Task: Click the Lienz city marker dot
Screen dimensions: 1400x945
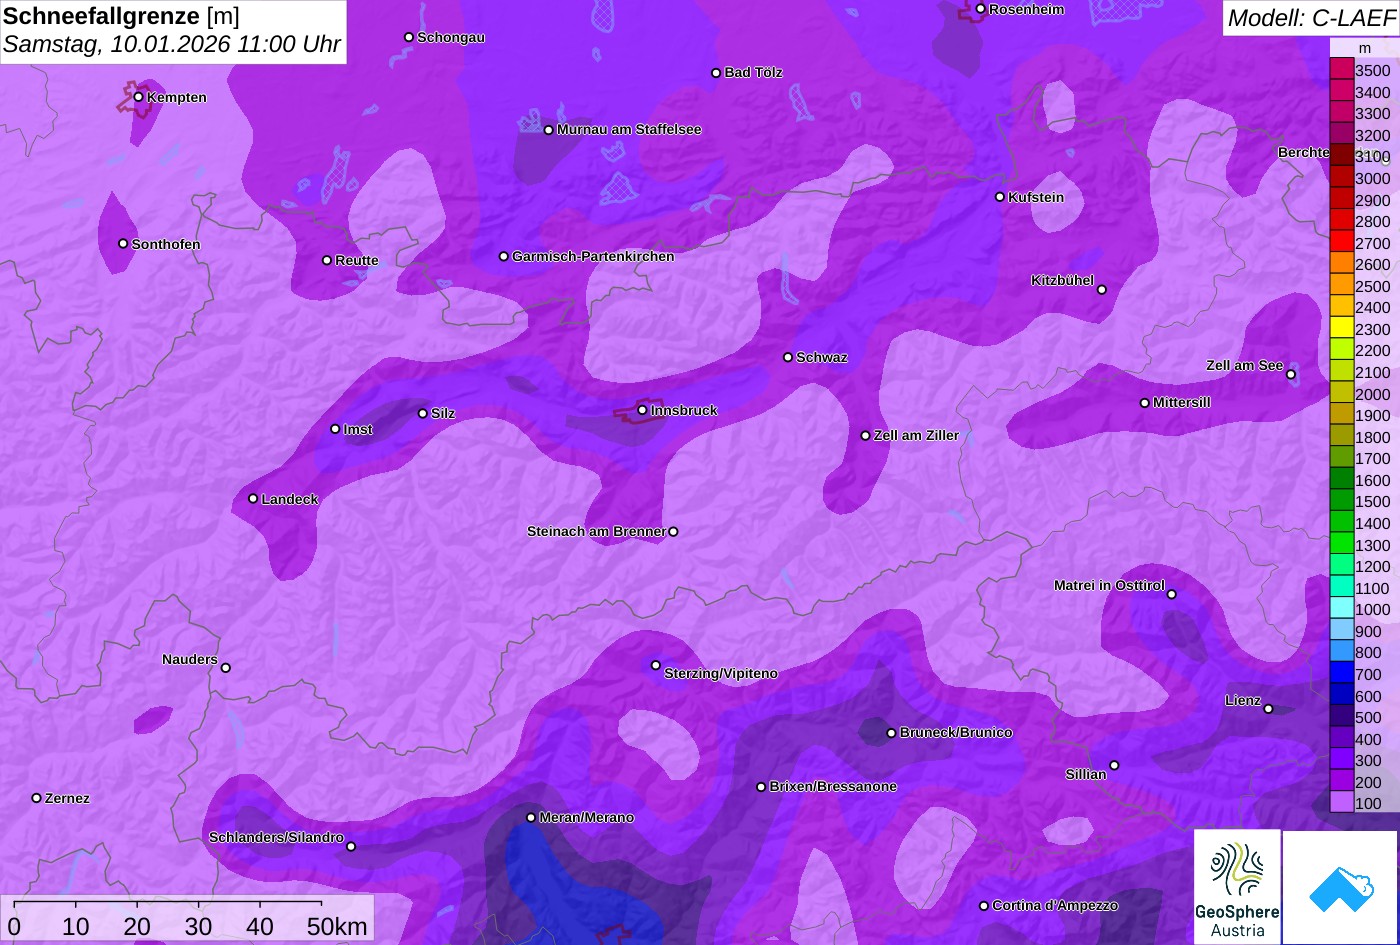Action: click(x=1268, y=709)
